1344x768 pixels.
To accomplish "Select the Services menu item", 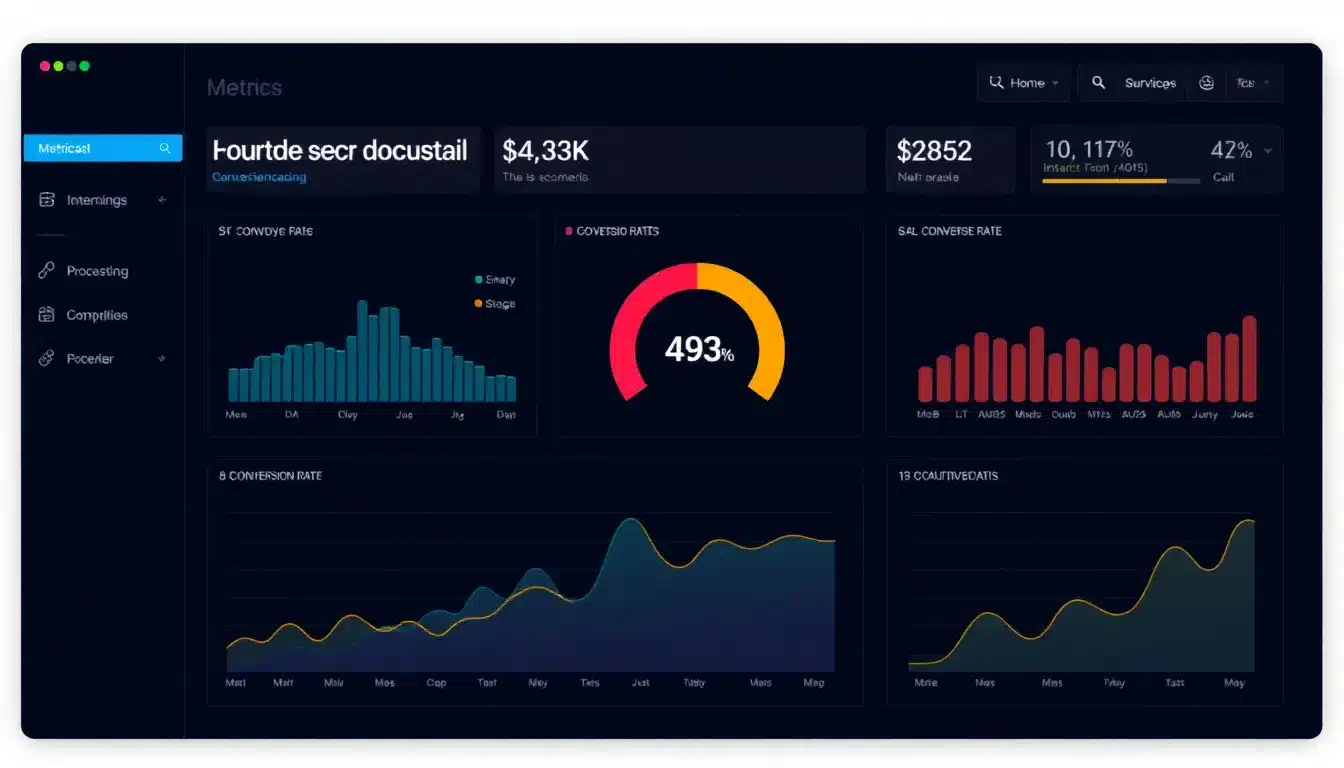I will (x=1149, y=83).
